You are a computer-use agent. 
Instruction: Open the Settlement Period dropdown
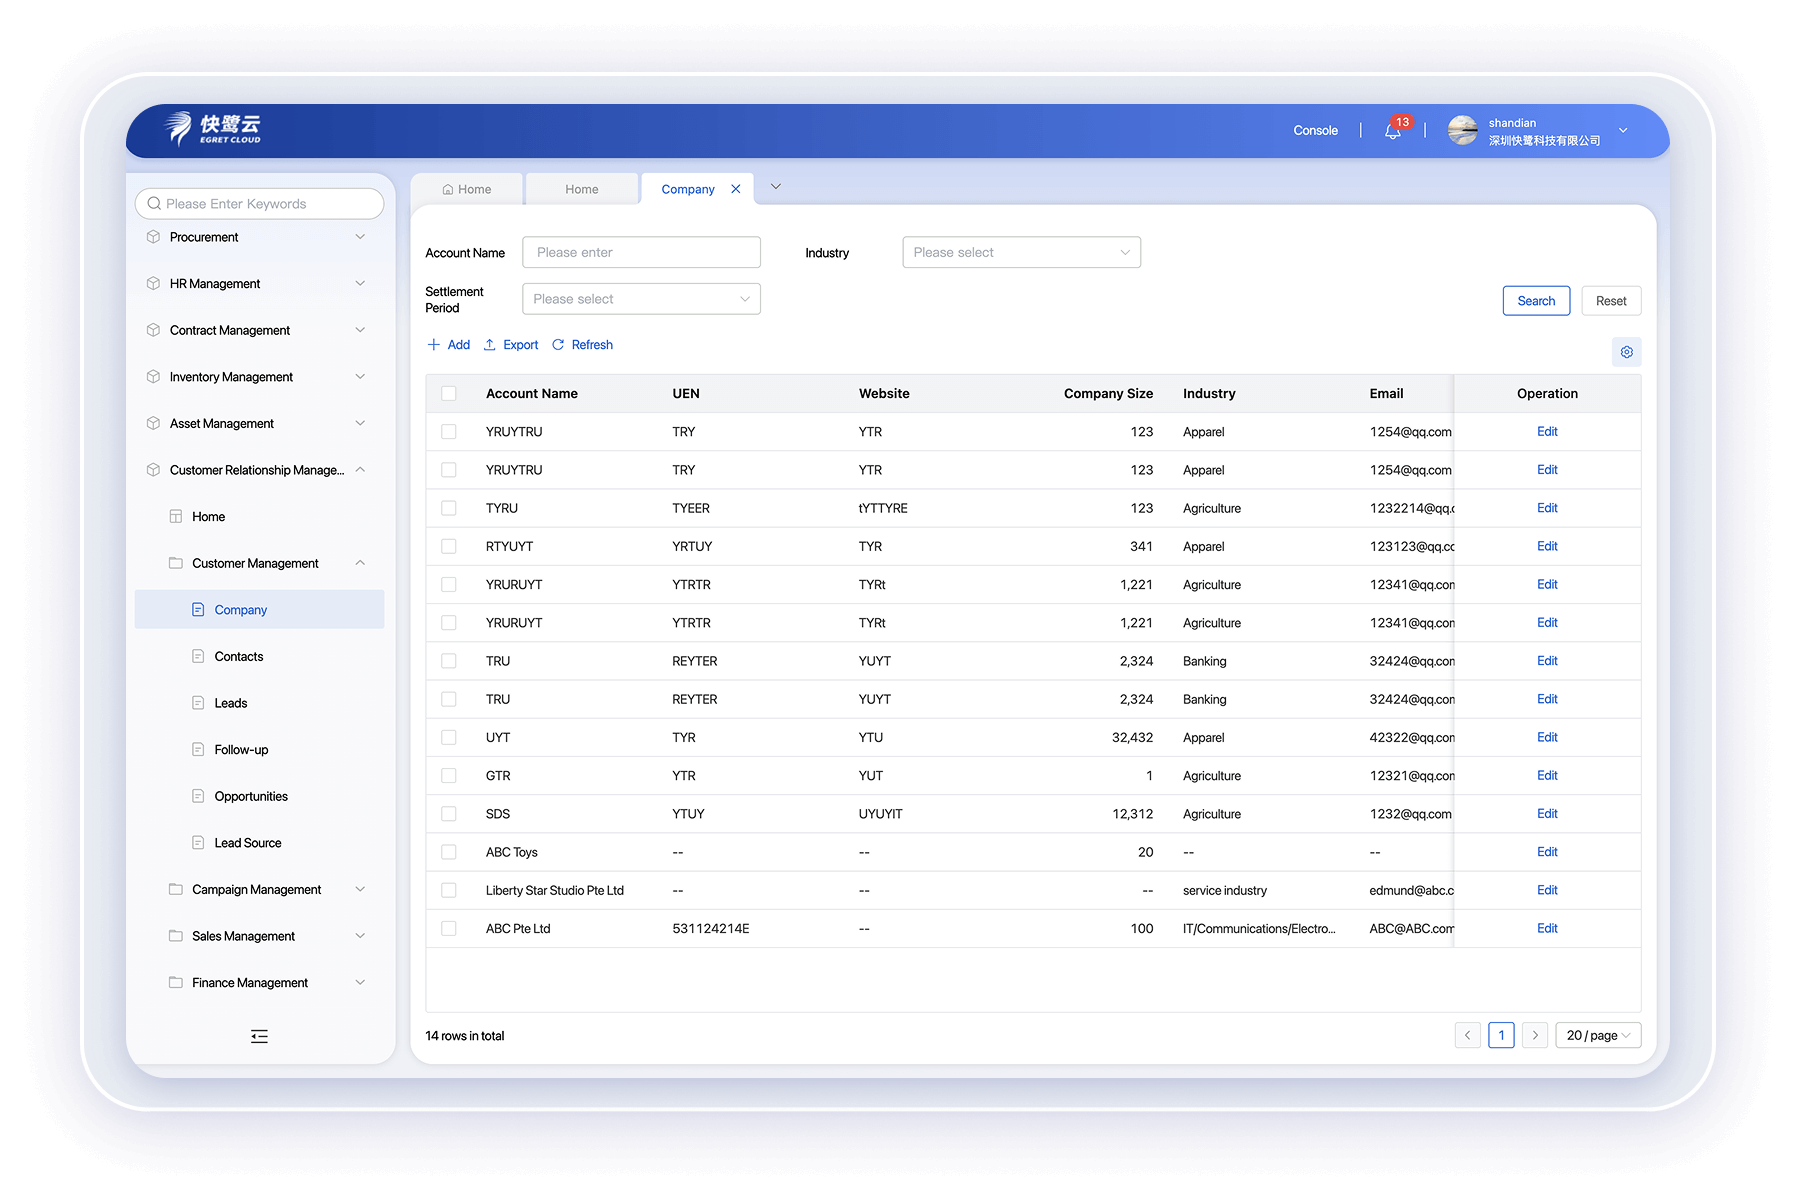click(x=640, y=298)
